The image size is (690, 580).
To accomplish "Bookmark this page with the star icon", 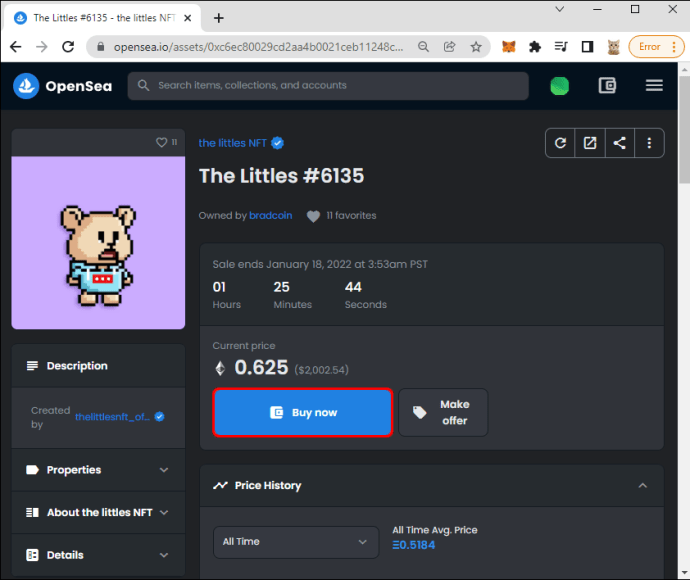I will (x=476, y=47).
